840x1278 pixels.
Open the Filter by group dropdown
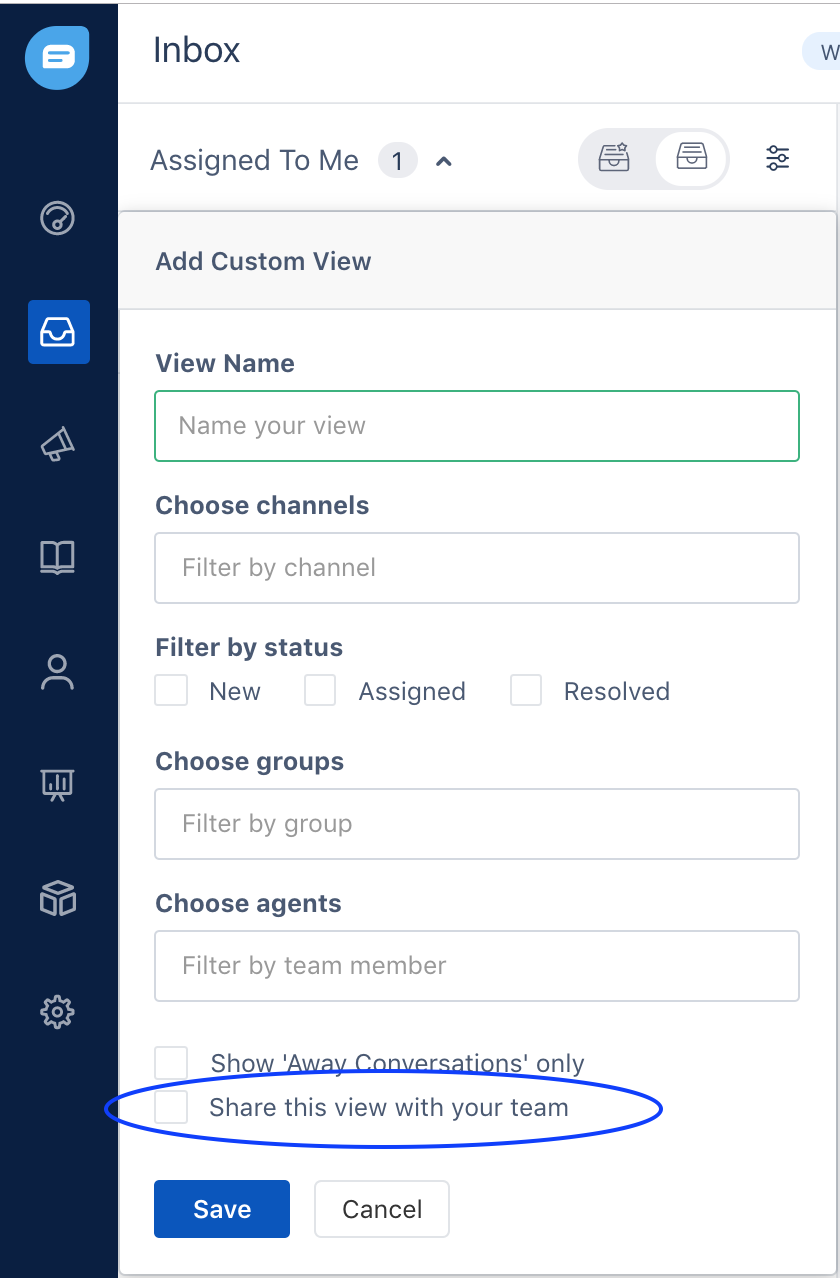pyautogui.click(x=477, y=824)
